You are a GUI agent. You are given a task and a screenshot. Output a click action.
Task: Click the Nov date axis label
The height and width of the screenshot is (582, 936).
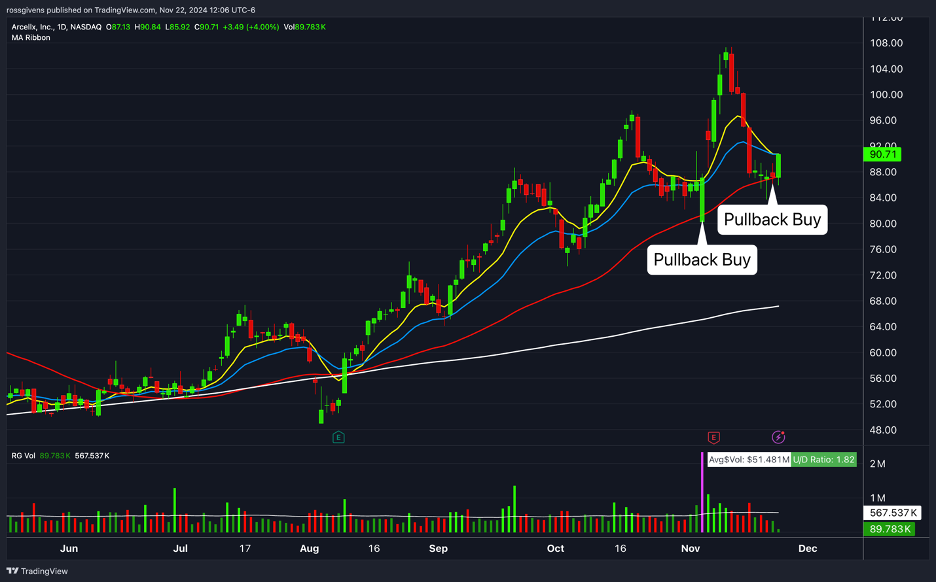(x=690, y=548)
